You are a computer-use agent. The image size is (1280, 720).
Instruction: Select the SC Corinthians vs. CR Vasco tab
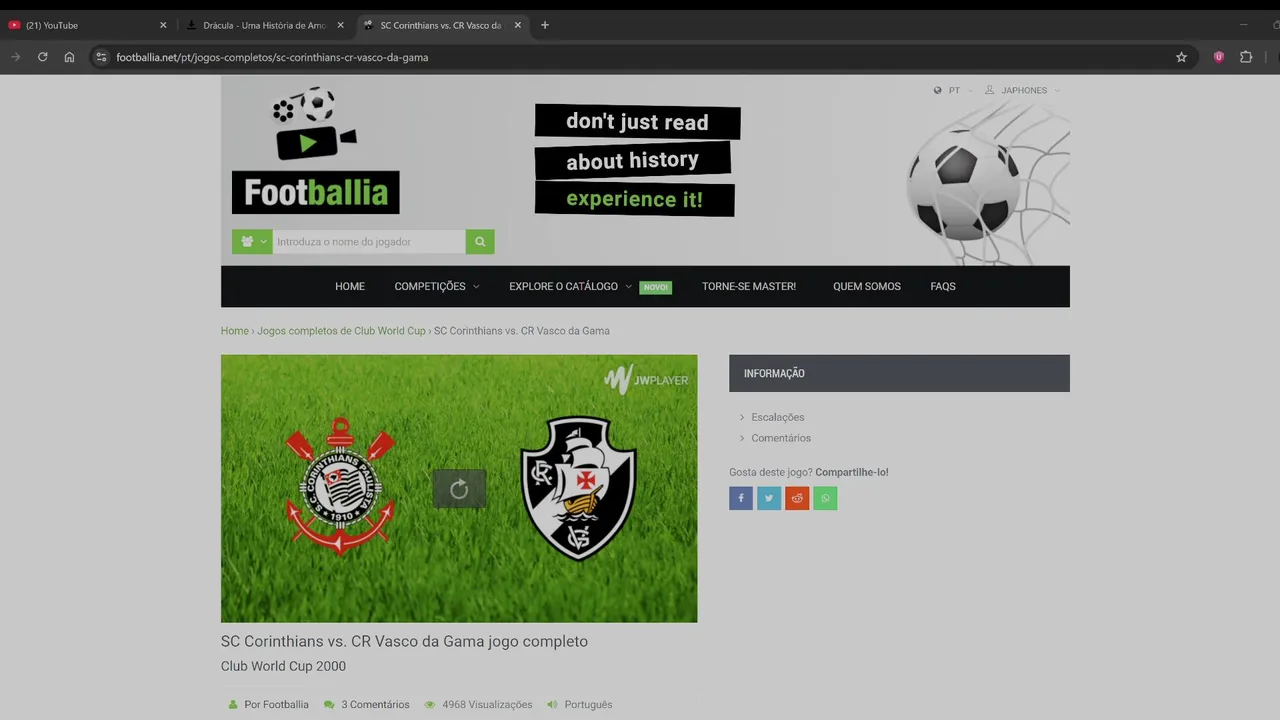click(442, 25)
